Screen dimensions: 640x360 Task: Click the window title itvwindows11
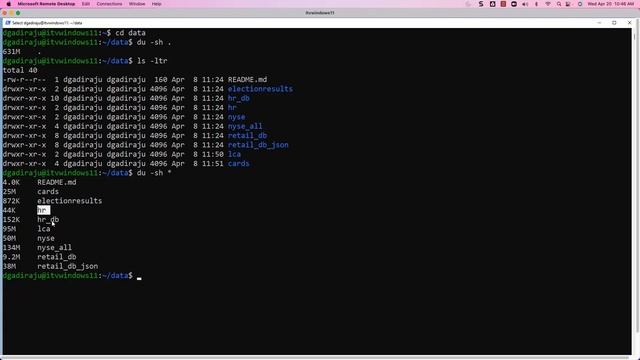tap(320, 13)
